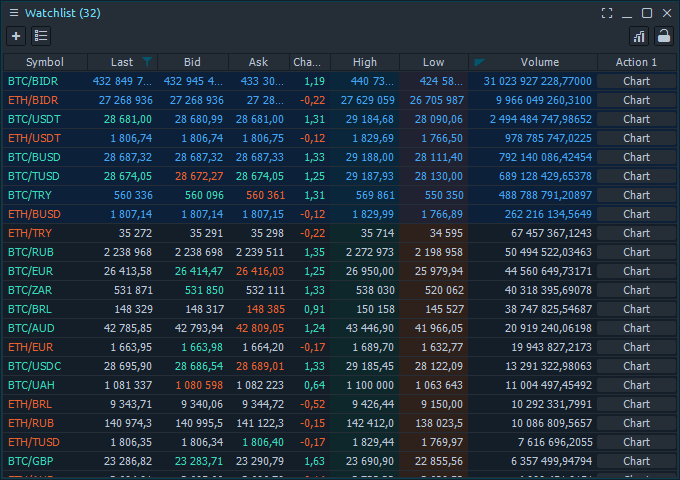The image size is (680, 480).
Task: Open Chart for ETH/TUSD
Action: pos(636,442)
